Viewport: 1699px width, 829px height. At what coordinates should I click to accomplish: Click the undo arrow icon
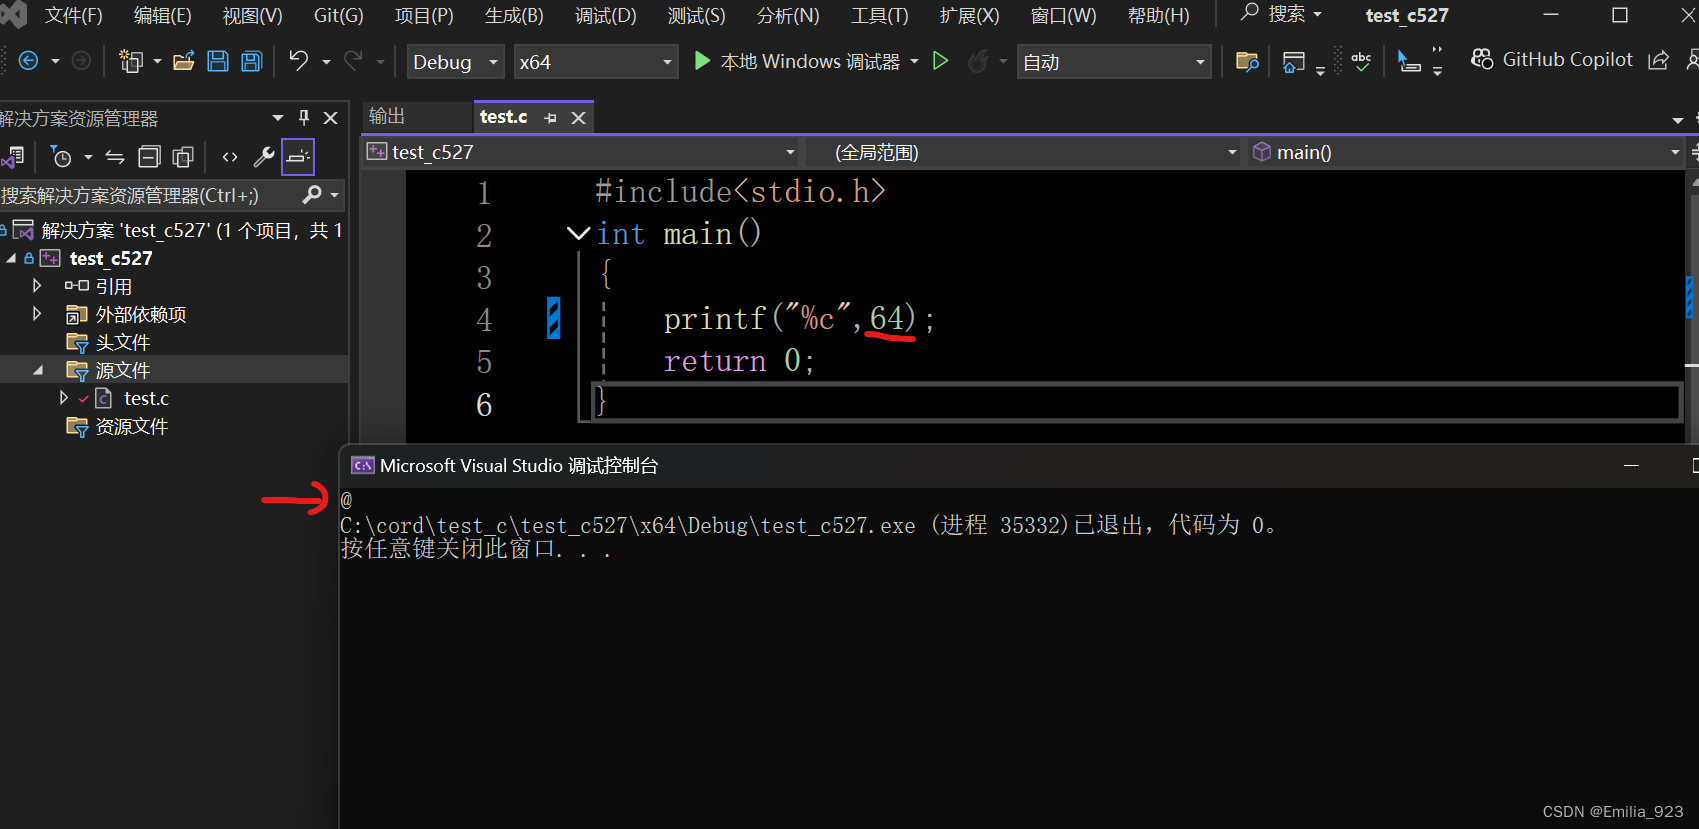pos(298,61)
